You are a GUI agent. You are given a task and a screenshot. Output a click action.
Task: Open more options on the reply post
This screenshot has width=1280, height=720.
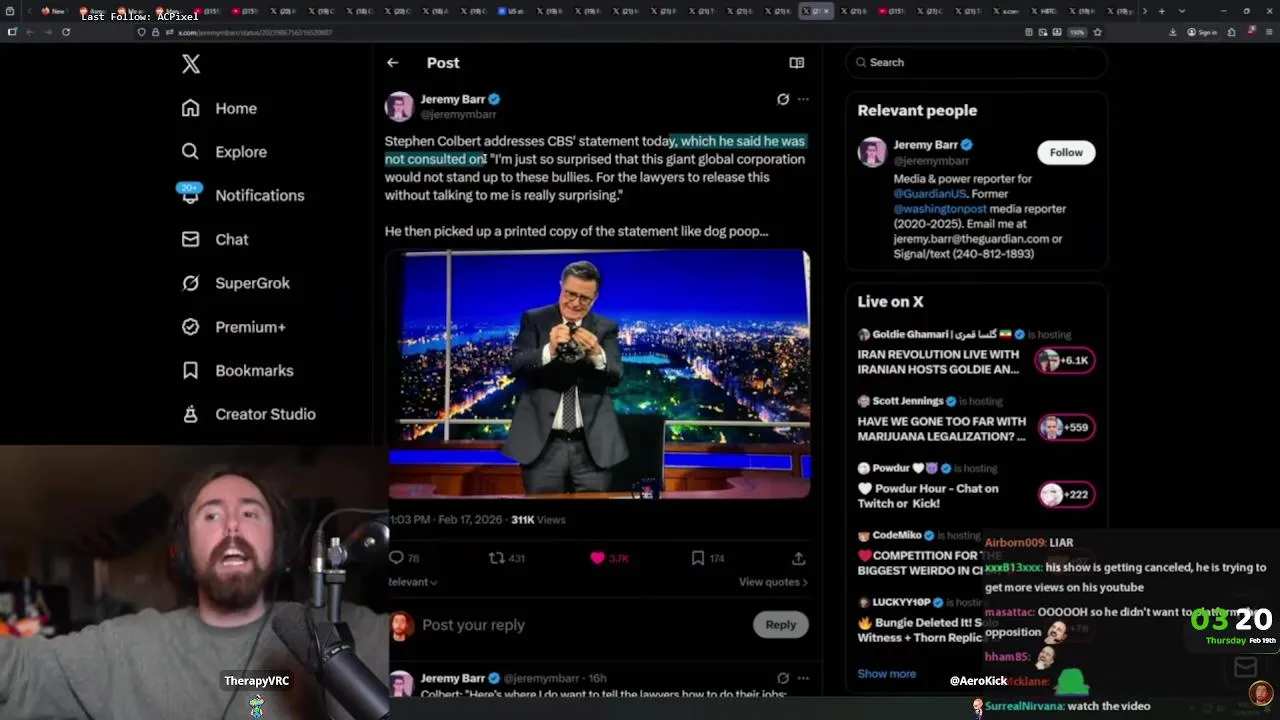pyautogui.click(x=803, y=678)
